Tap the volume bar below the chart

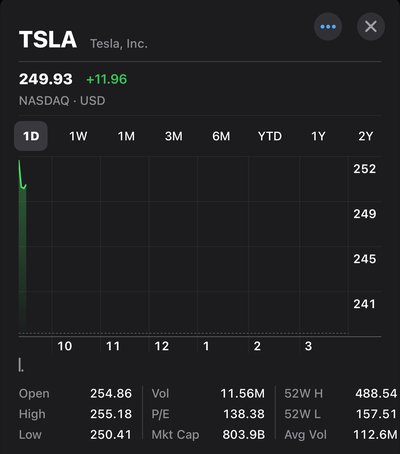point(21,365)
